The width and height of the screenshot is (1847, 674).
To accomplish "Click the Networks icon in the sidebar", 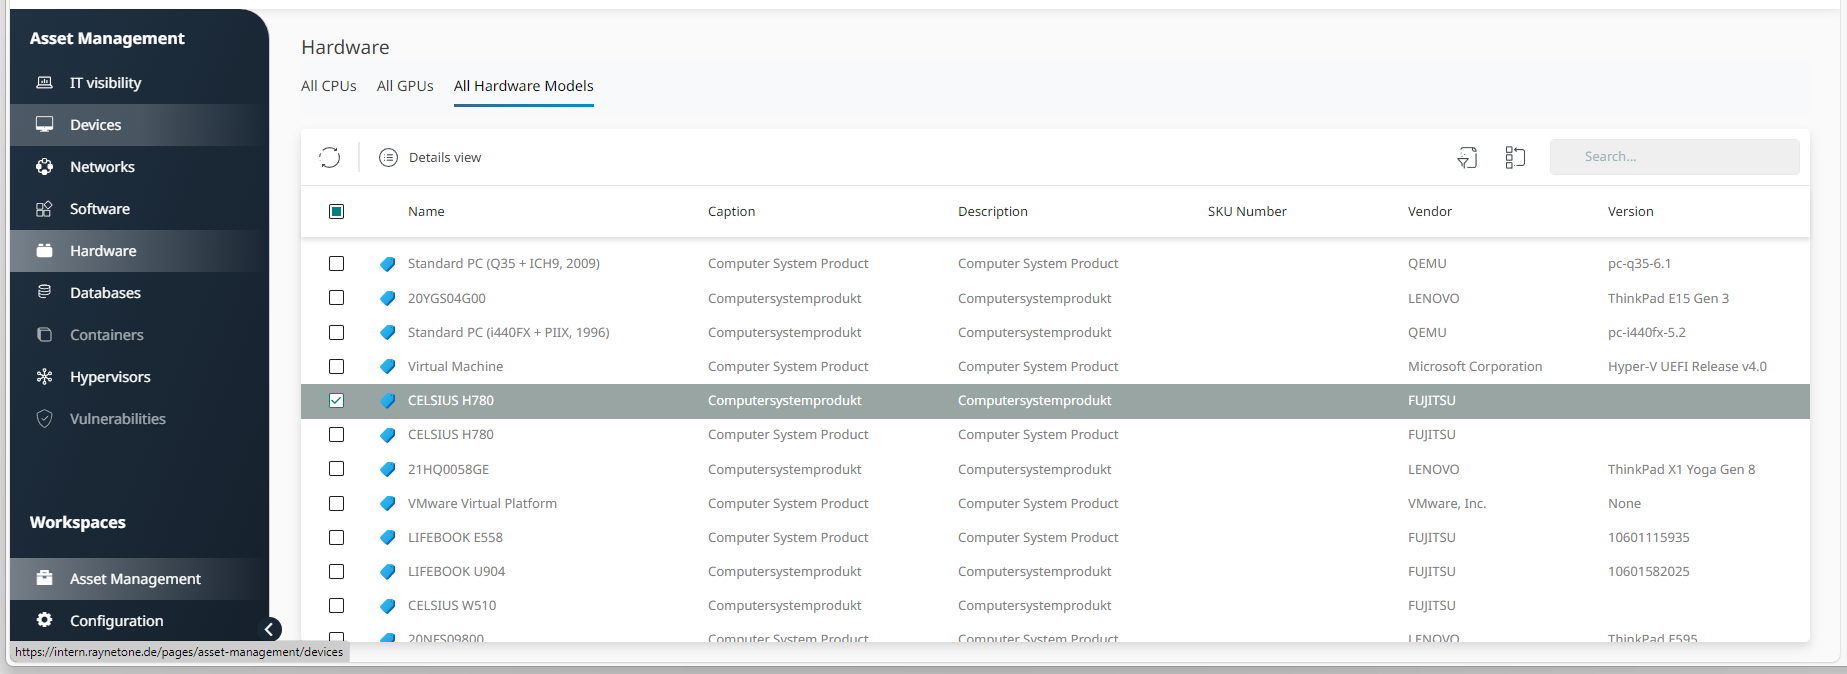I will [44, 167].
